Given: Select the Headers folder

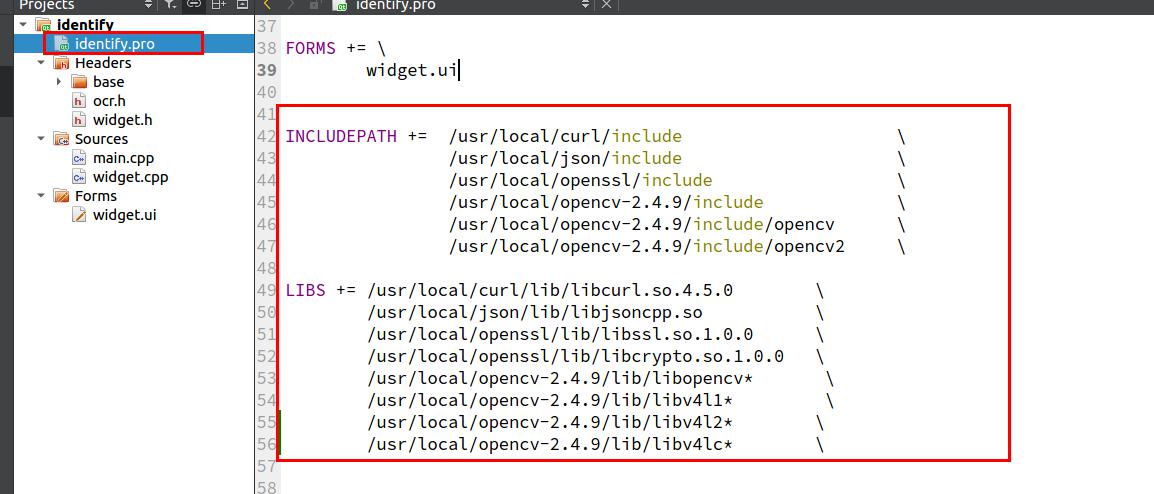Looking at the screenshot, I should click(x=102, y=63).
